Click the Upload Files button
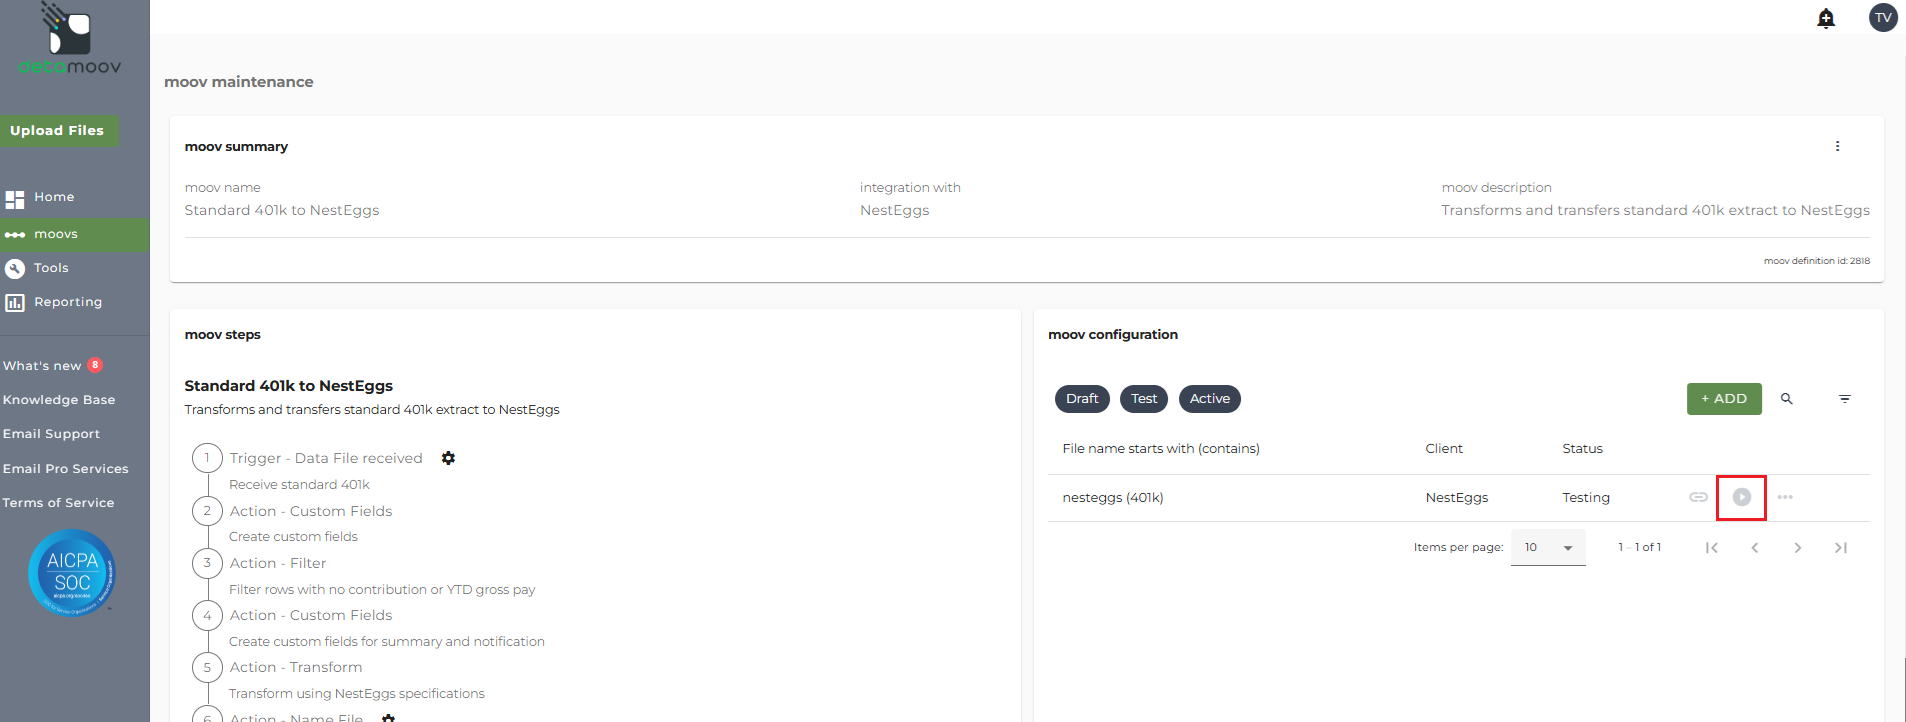This screenshot has width=1906, height=722. pos(58,131)
